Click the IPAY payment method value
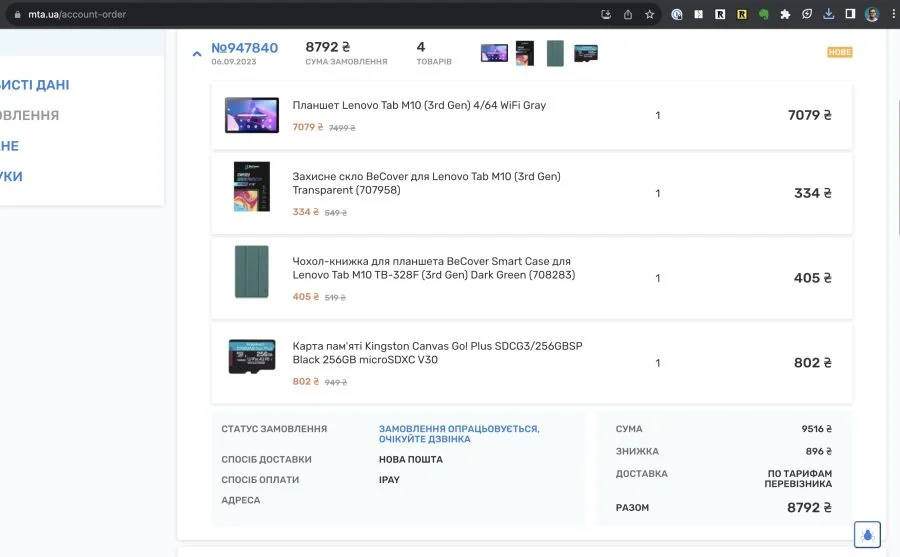Viewport: 900px width, 557px height. point(389,479)
